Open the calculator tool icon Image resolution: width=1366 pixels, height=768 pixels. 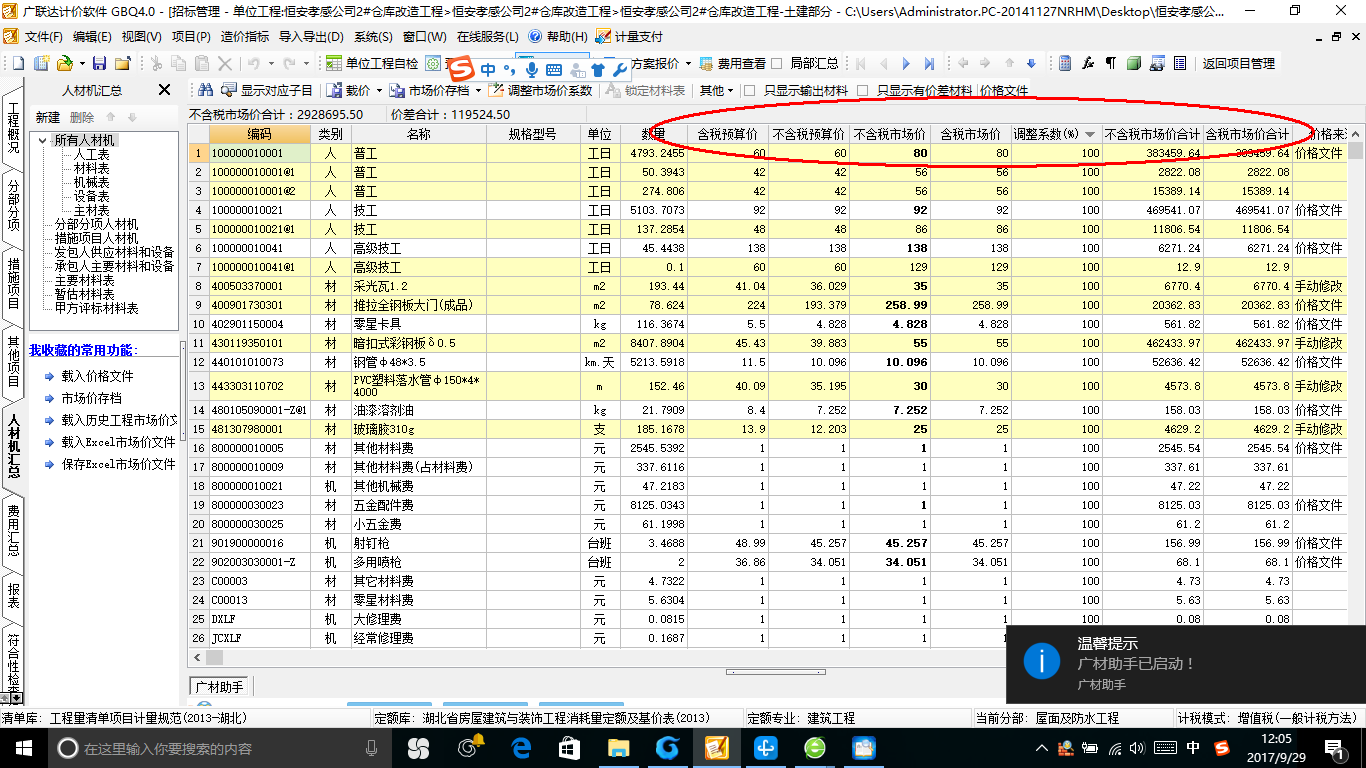coord(1065,63)
